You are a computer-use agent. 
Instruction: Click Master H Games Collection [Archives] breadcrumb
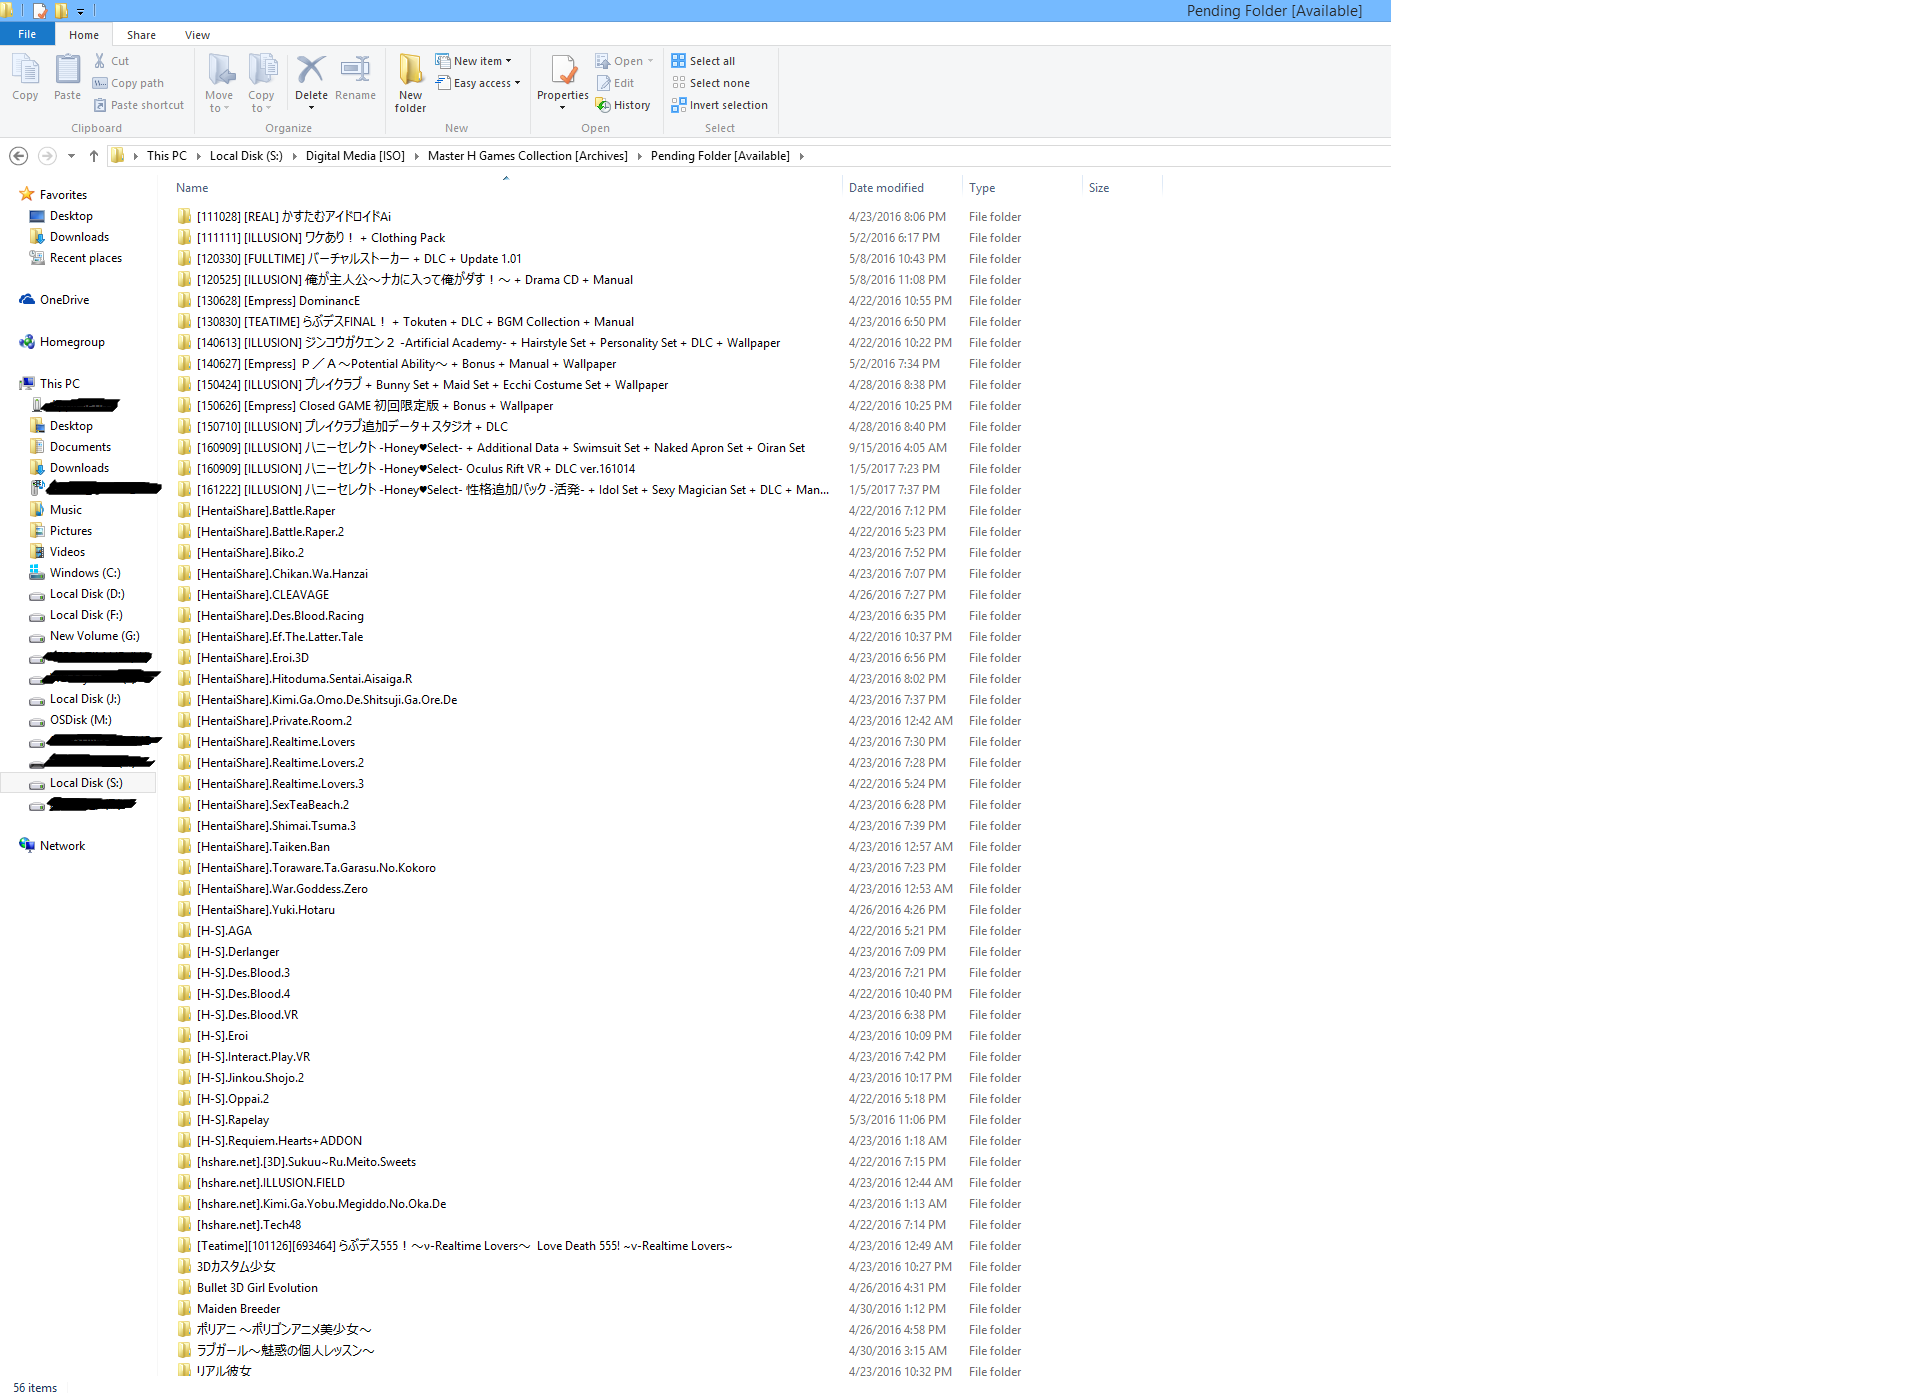point(528,156)
